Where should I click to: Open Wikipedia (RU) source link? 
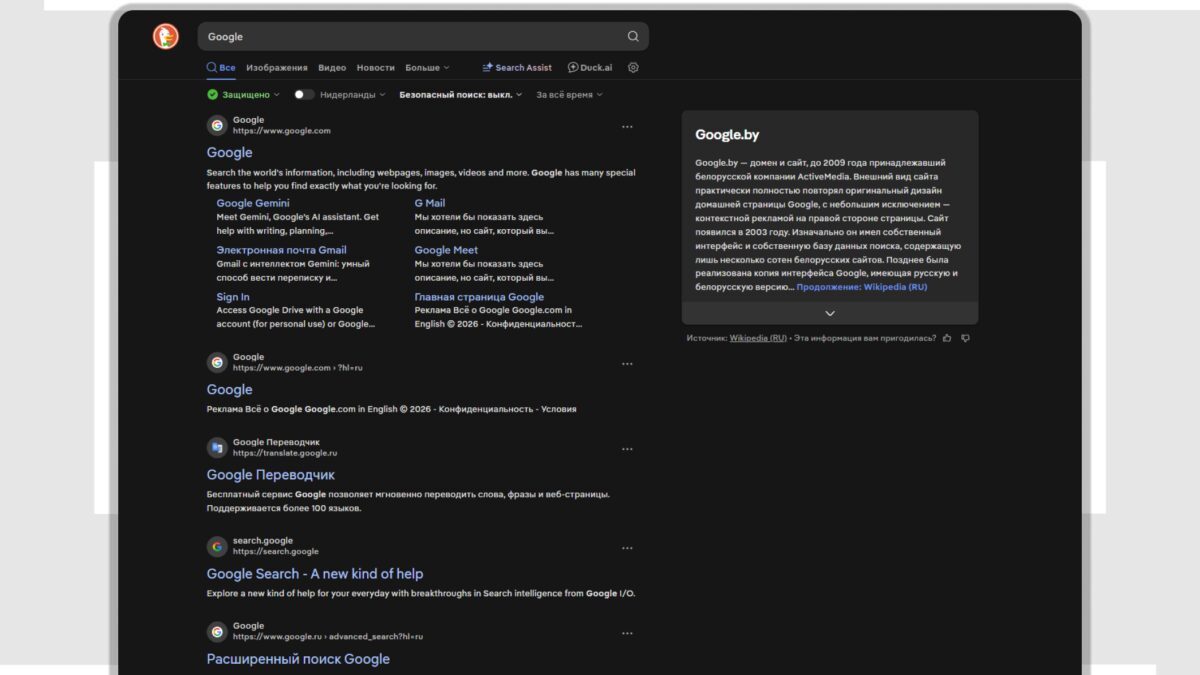758,338
